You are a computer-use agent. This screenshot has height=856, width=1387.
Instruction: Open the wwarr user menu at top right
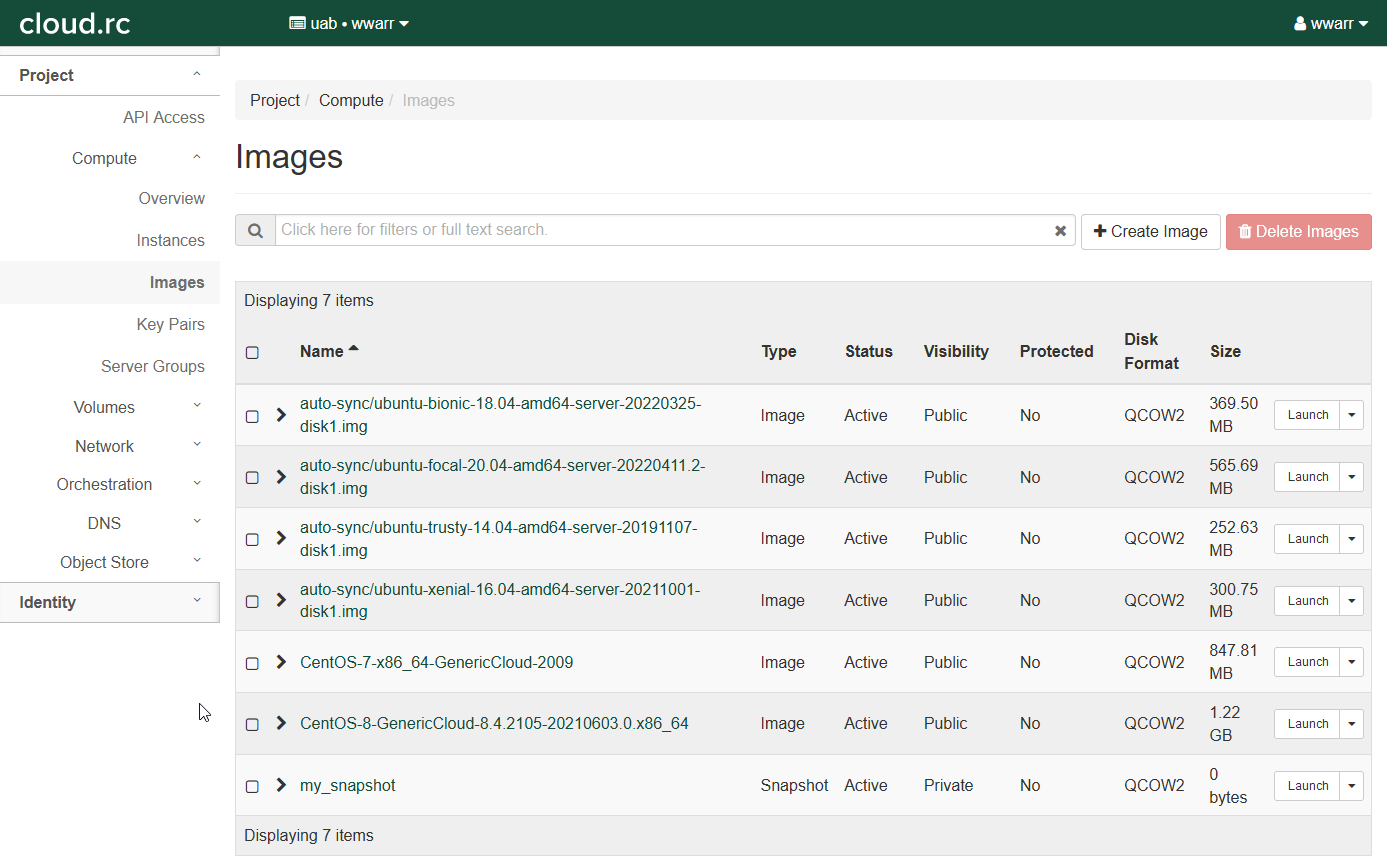[x=1331, y=23]
